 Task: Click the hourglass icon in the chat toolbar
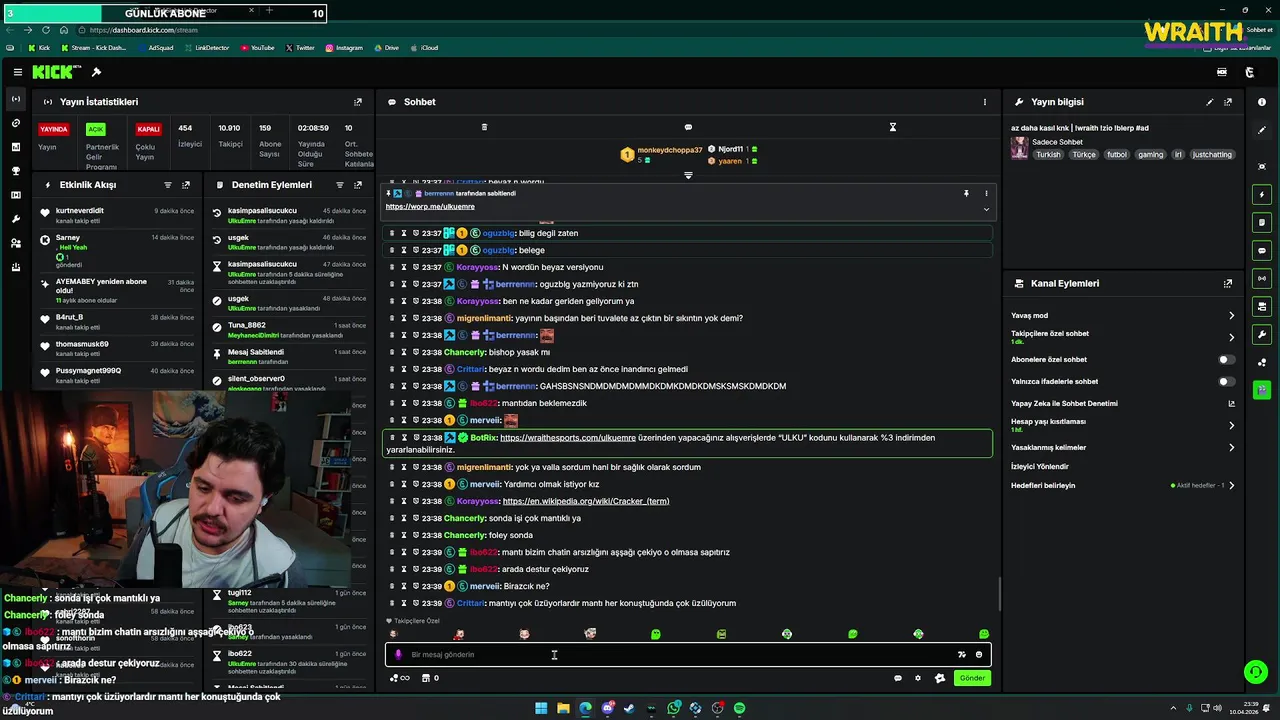[x=893, y=127]
